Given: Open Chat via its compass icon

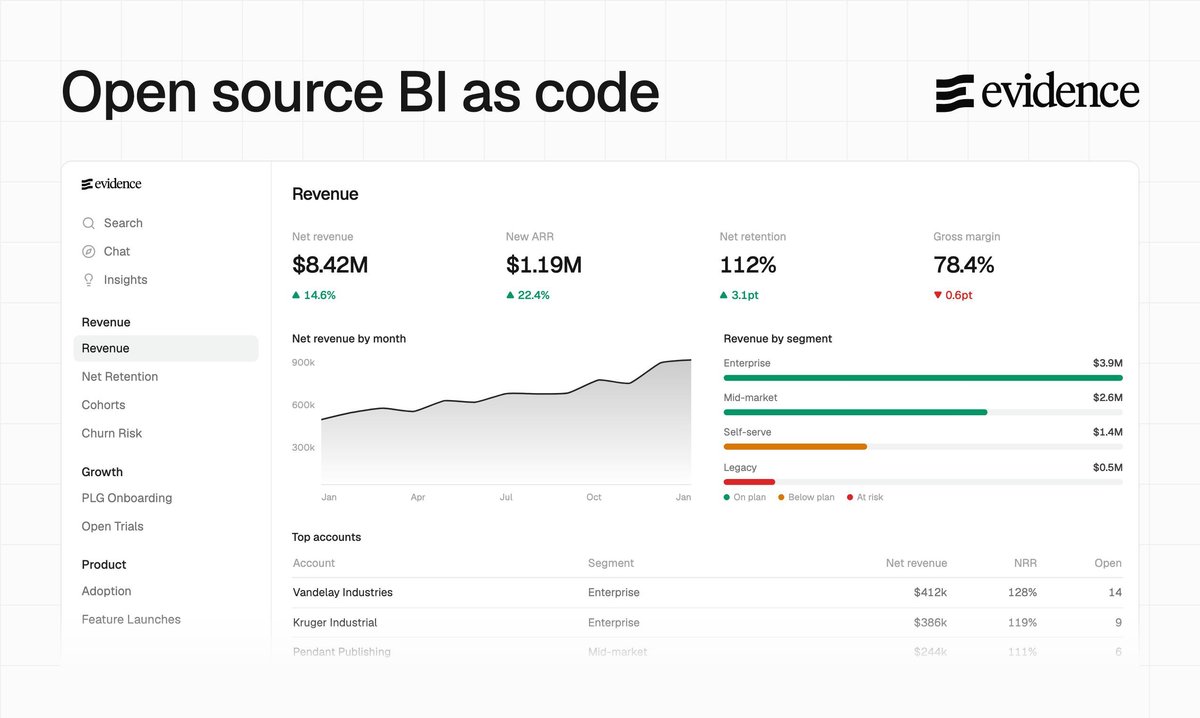Looking at the screenshot, I should coord(89,251).
